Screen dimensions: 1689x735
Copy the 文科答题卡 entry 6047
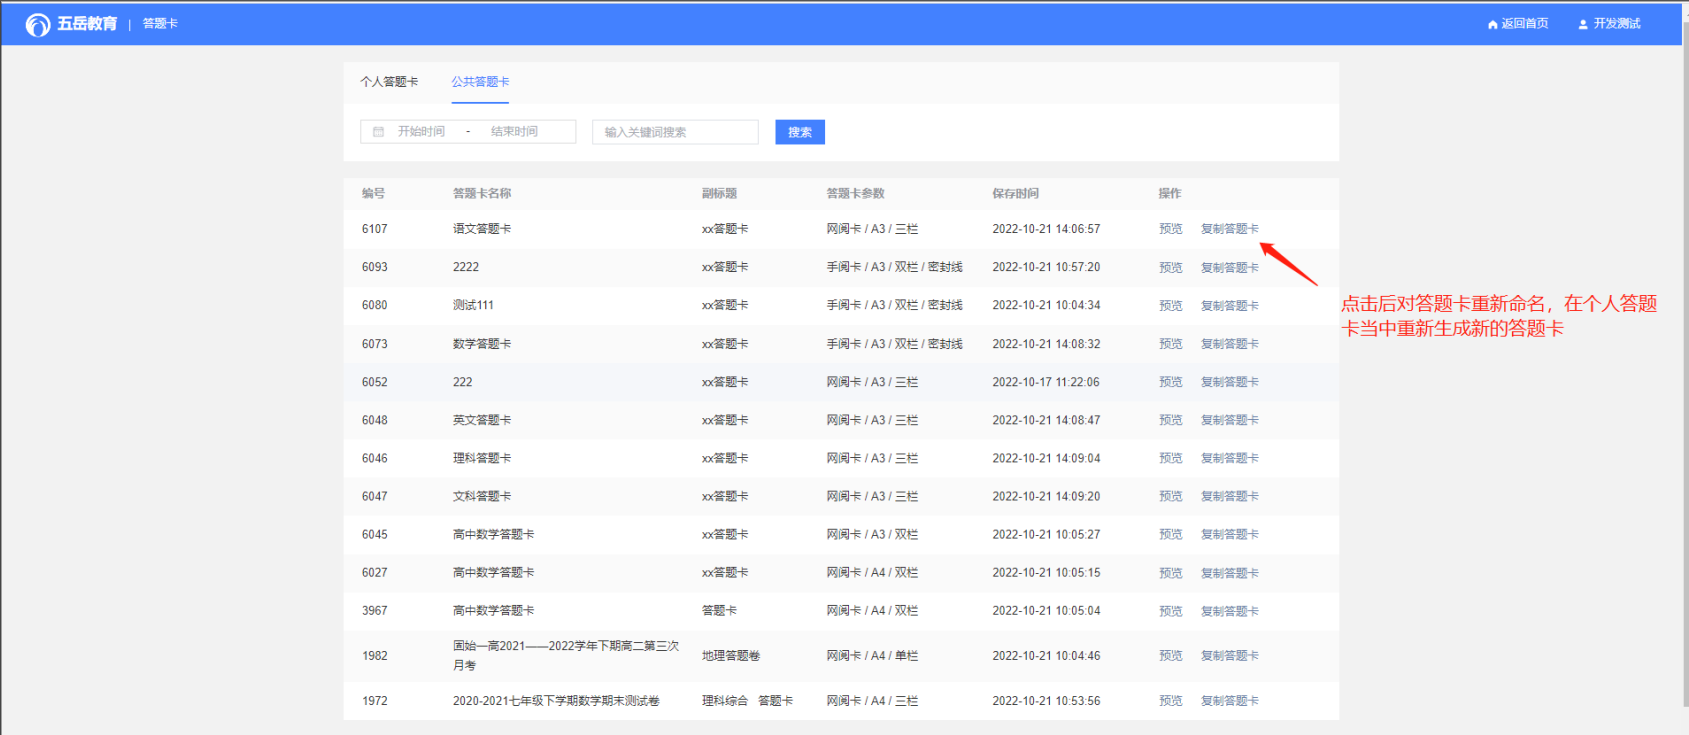pyautogui.click(x=1229, y=496)
